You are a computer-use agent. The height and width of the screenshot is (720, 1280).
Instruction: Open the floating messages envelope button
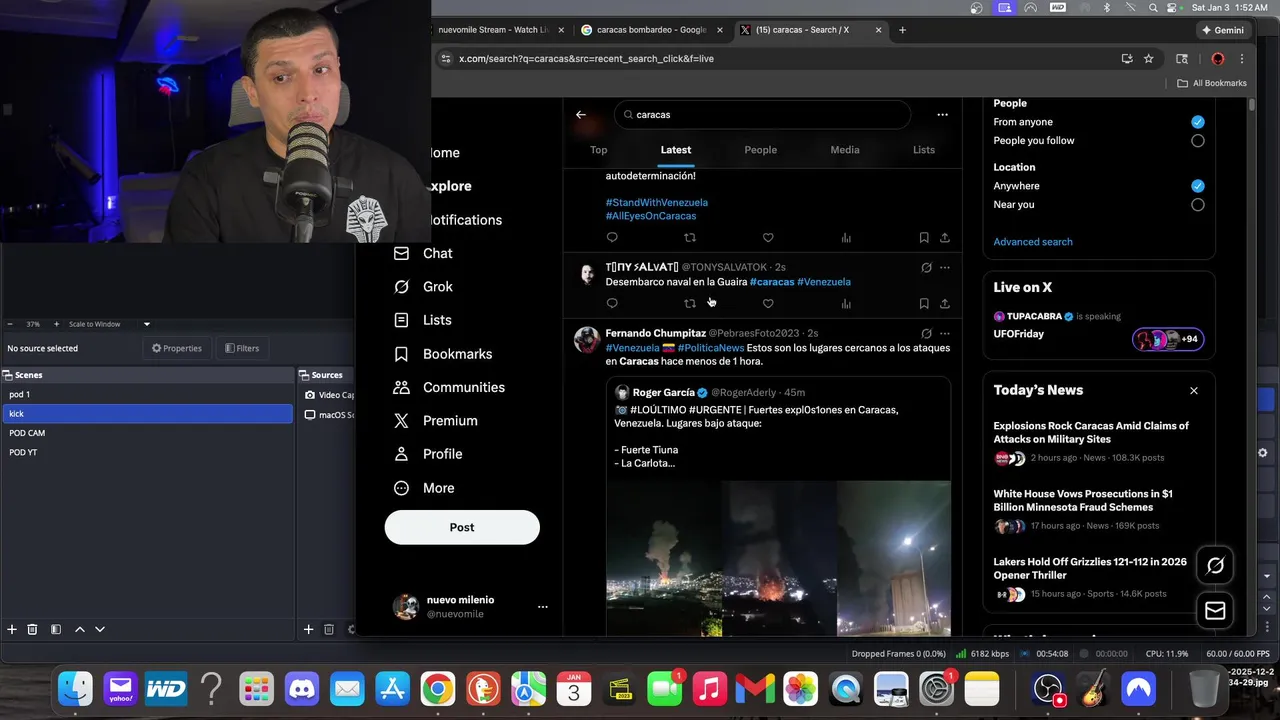pos(1215,610)
